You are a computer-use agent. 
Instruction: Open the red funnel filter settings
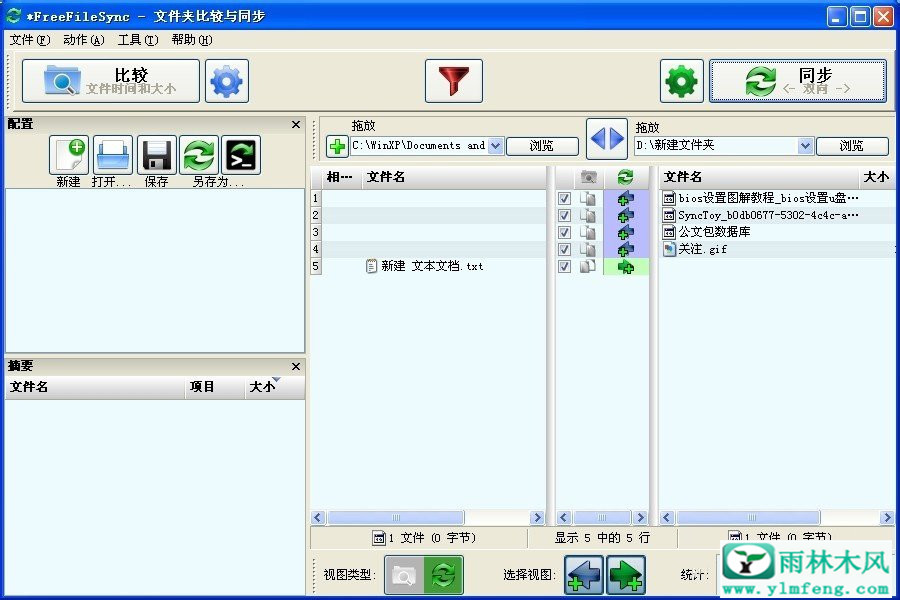click(x=453, y=81)
